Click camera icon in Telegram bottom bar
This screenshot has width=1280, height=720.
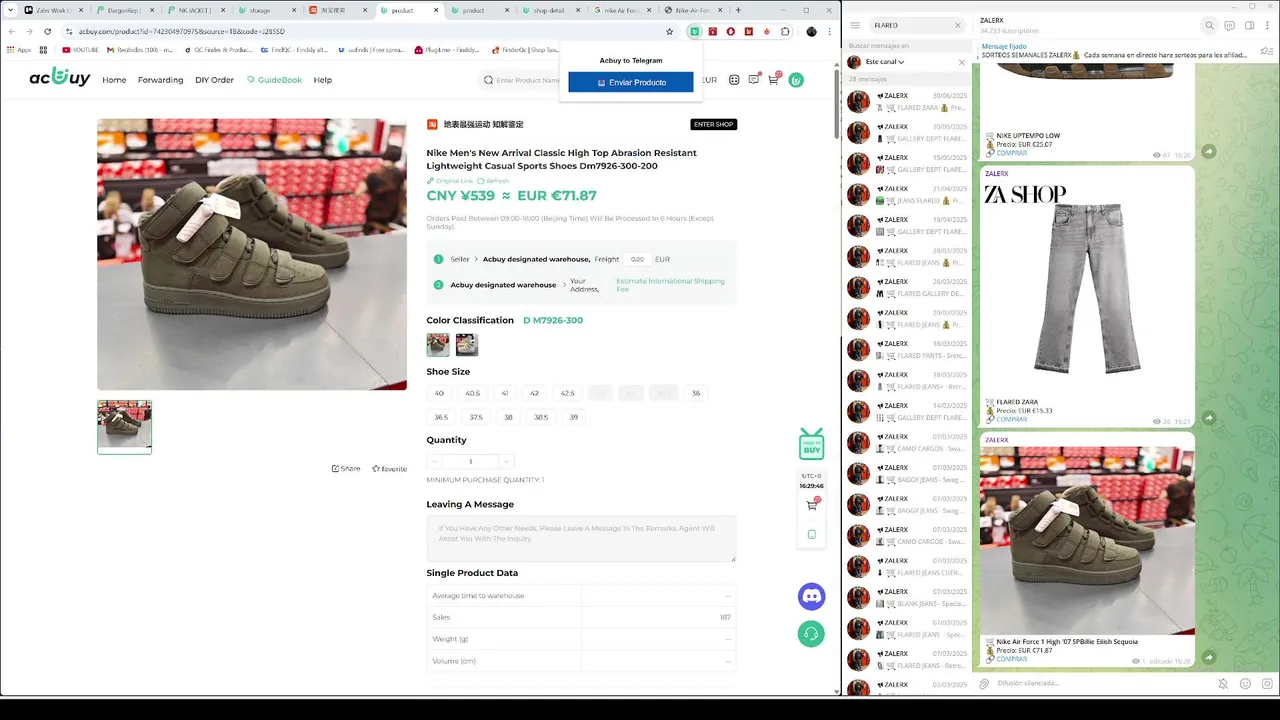1266,684
